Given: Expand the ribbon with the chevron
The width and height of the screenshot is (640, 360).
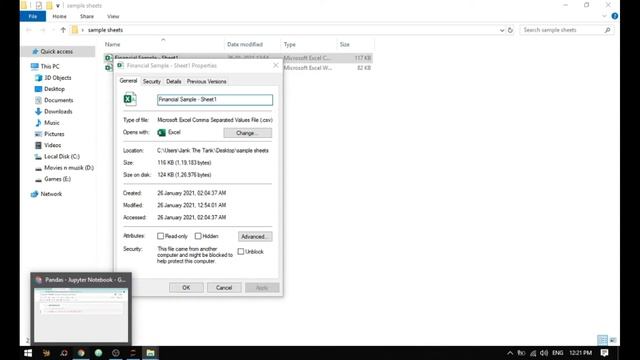Looking at the screenshot, I should pos(604,16).
